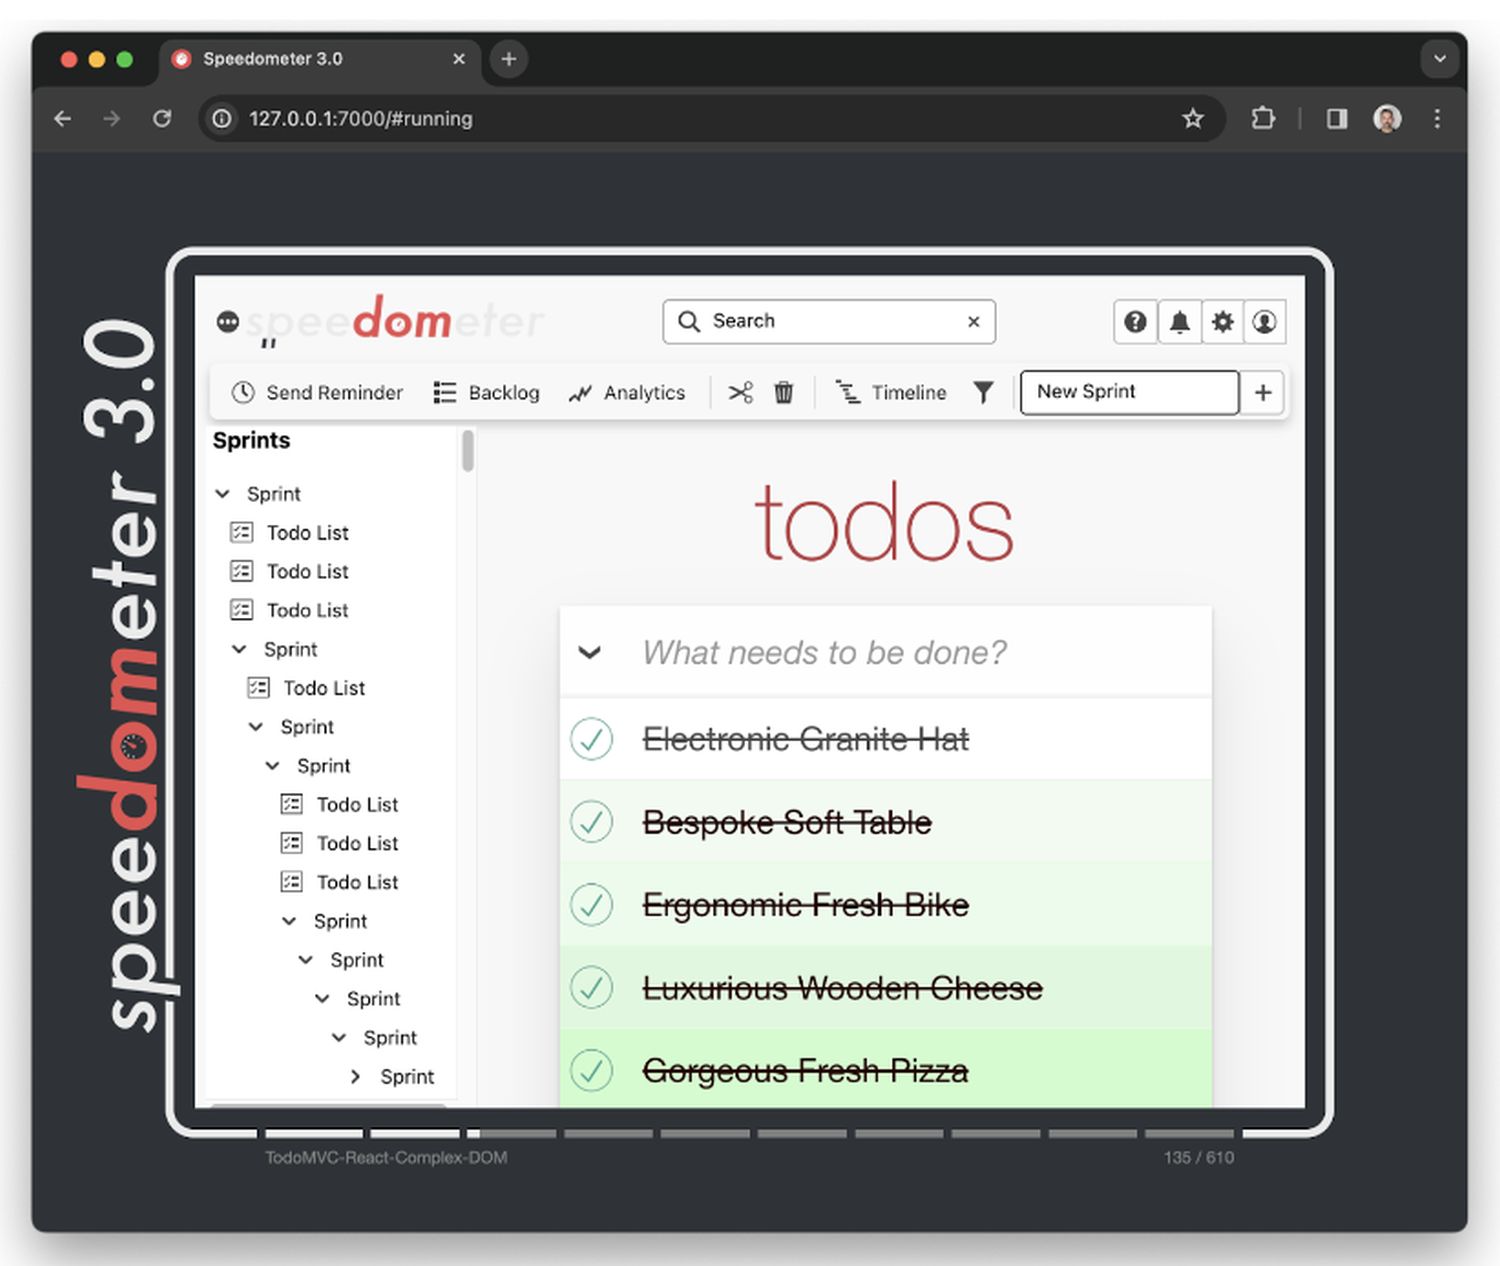Open notifications bell icon

pos(1179,322)
